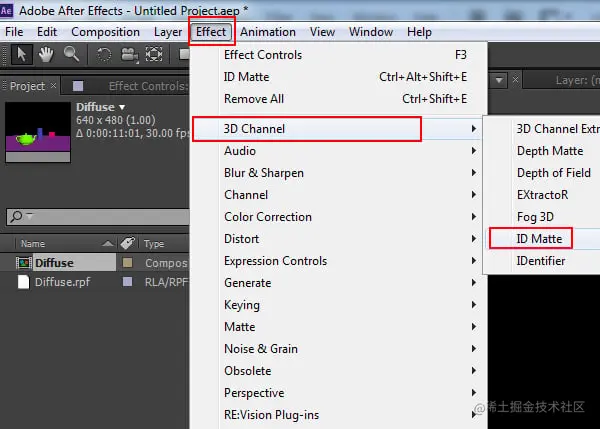The height and width of the screenshot is (429, 600).
Task: Select the Selection arrow tool
Action: click(21, 54)
